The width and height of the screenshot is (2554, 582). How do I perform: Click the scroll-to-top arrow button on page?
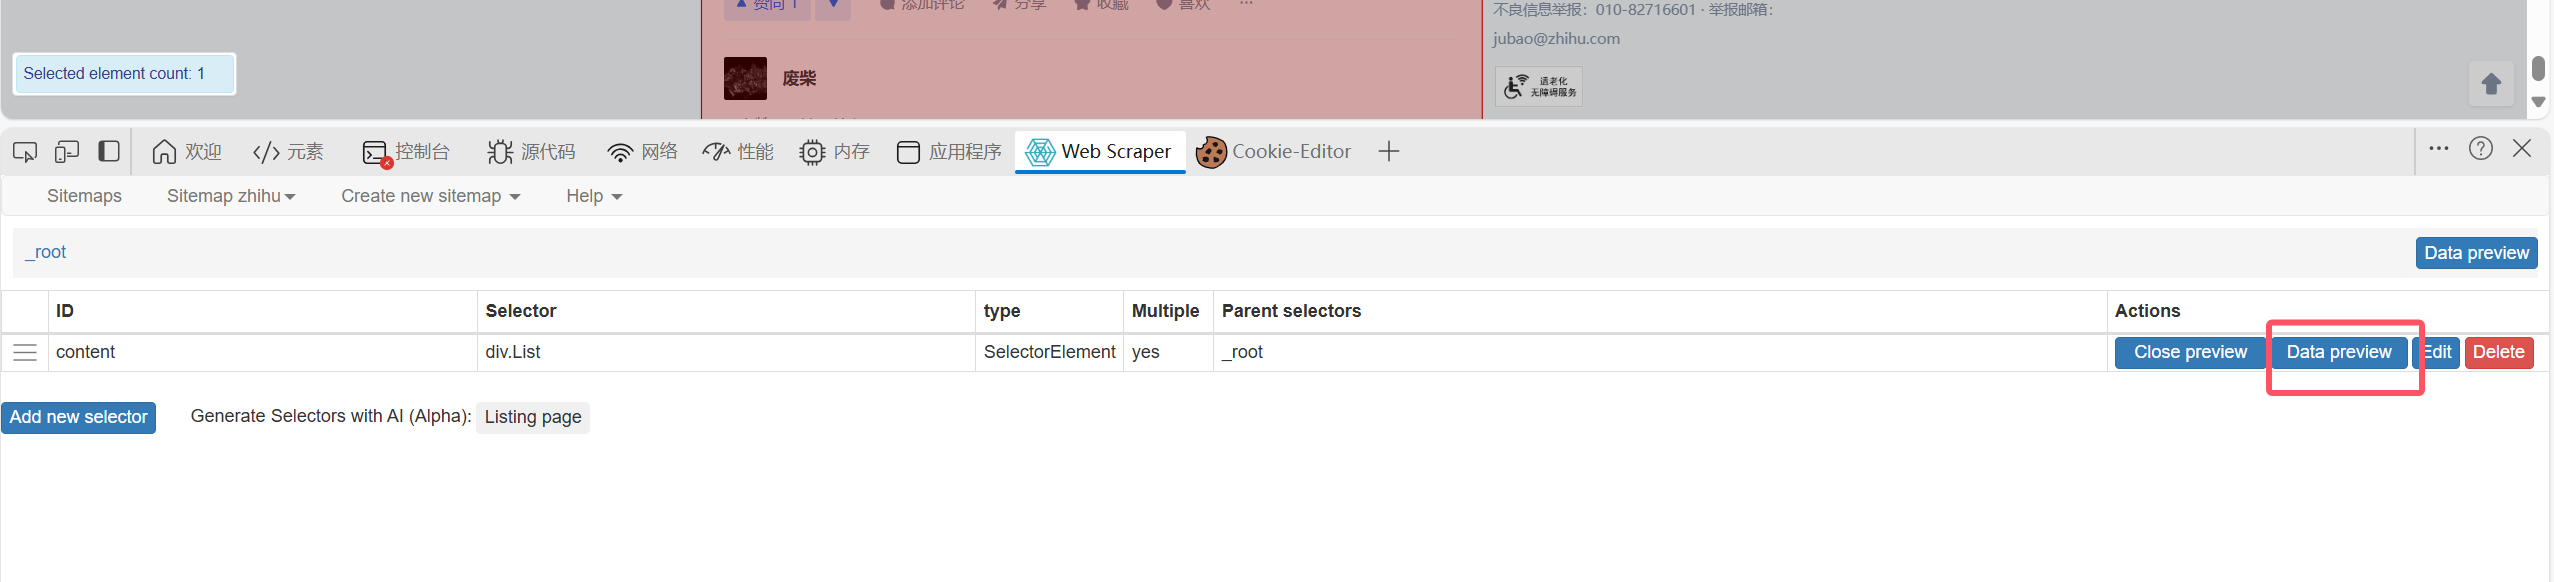click(2491, 84)
